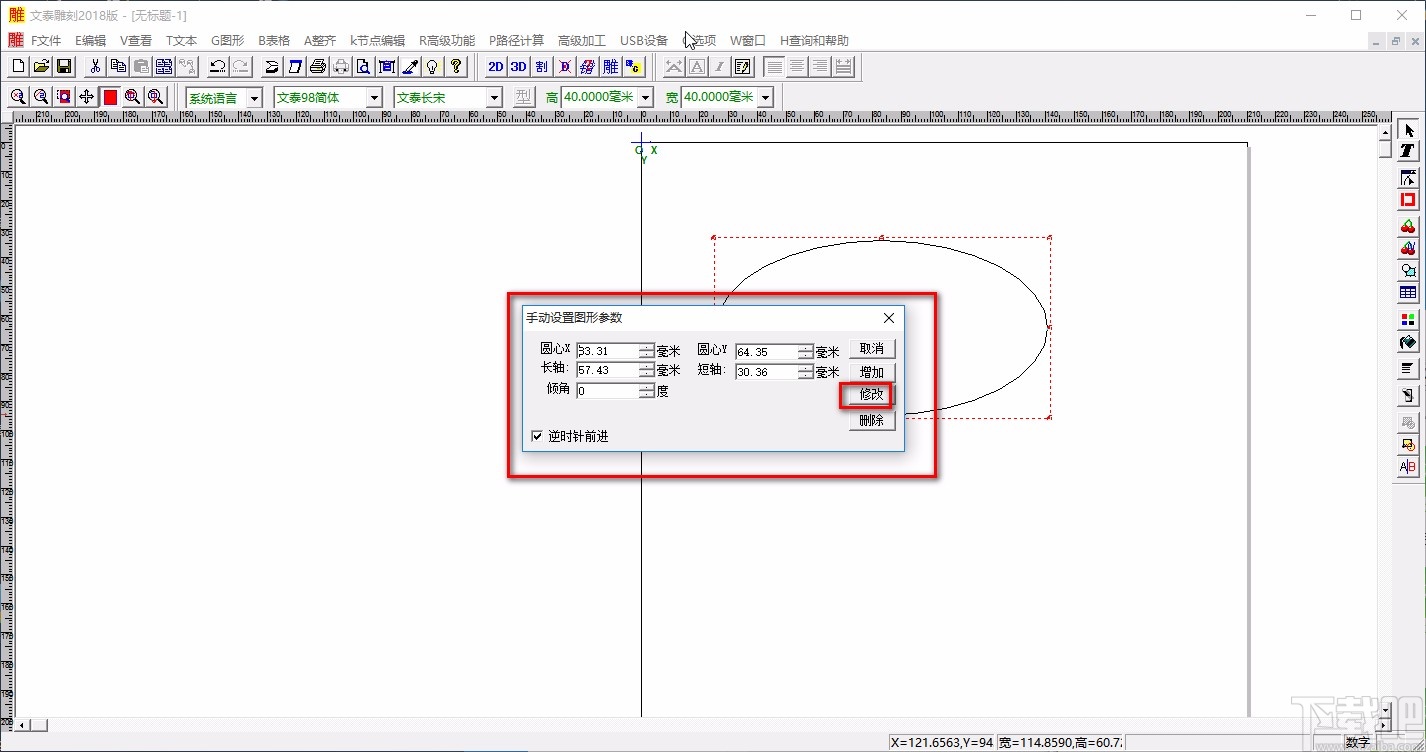The width and height of the screenshot is (1426, 752).
Task: Select the Text tool in right toolbar
Action: [x=1408, y=151]
